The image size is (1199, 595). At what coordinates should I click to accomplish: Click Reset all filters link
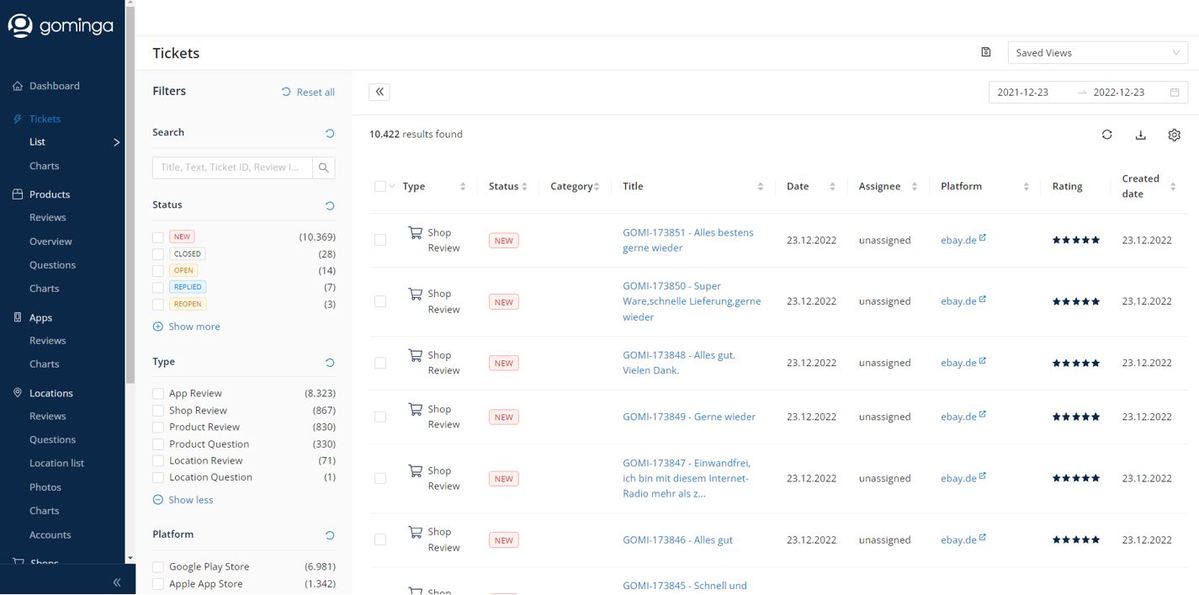click(308, 92)
